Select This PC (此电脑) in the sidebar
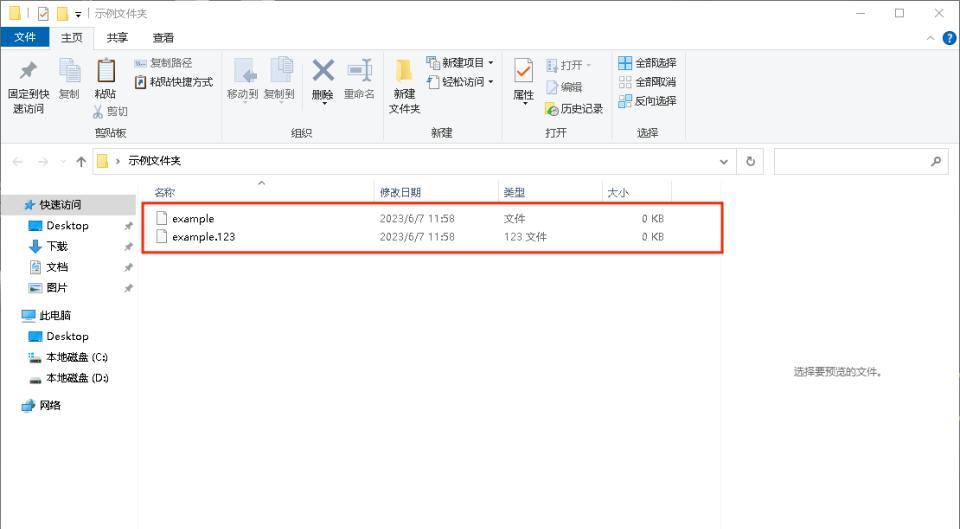Screen dimensions: 960x529 (x=55, y=315)
